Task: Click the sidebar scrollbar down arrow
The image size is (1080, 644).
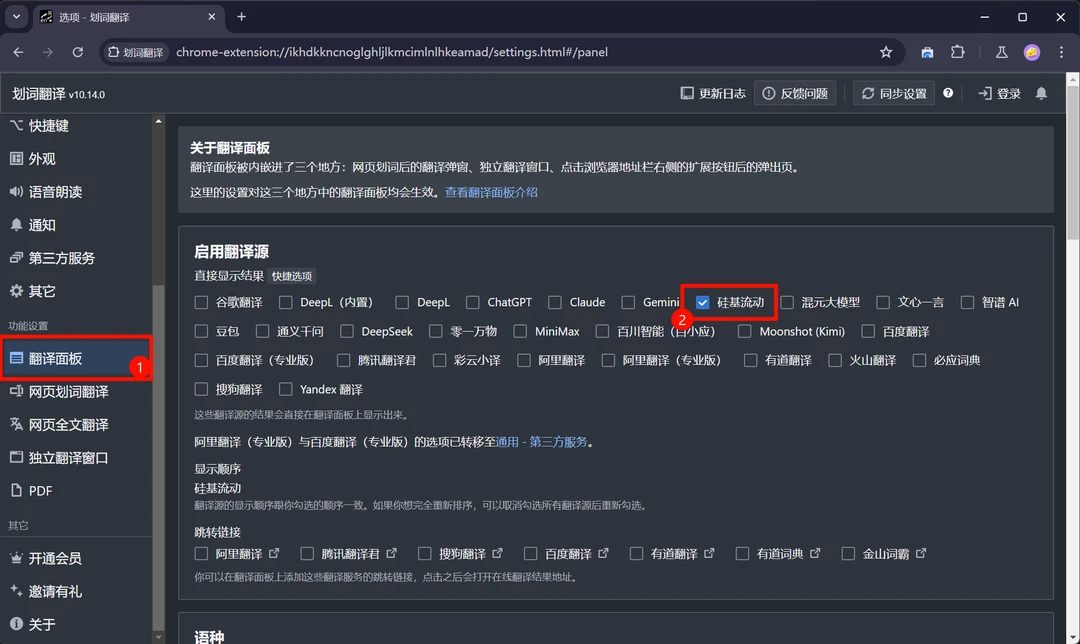Action: coord(158,637)
